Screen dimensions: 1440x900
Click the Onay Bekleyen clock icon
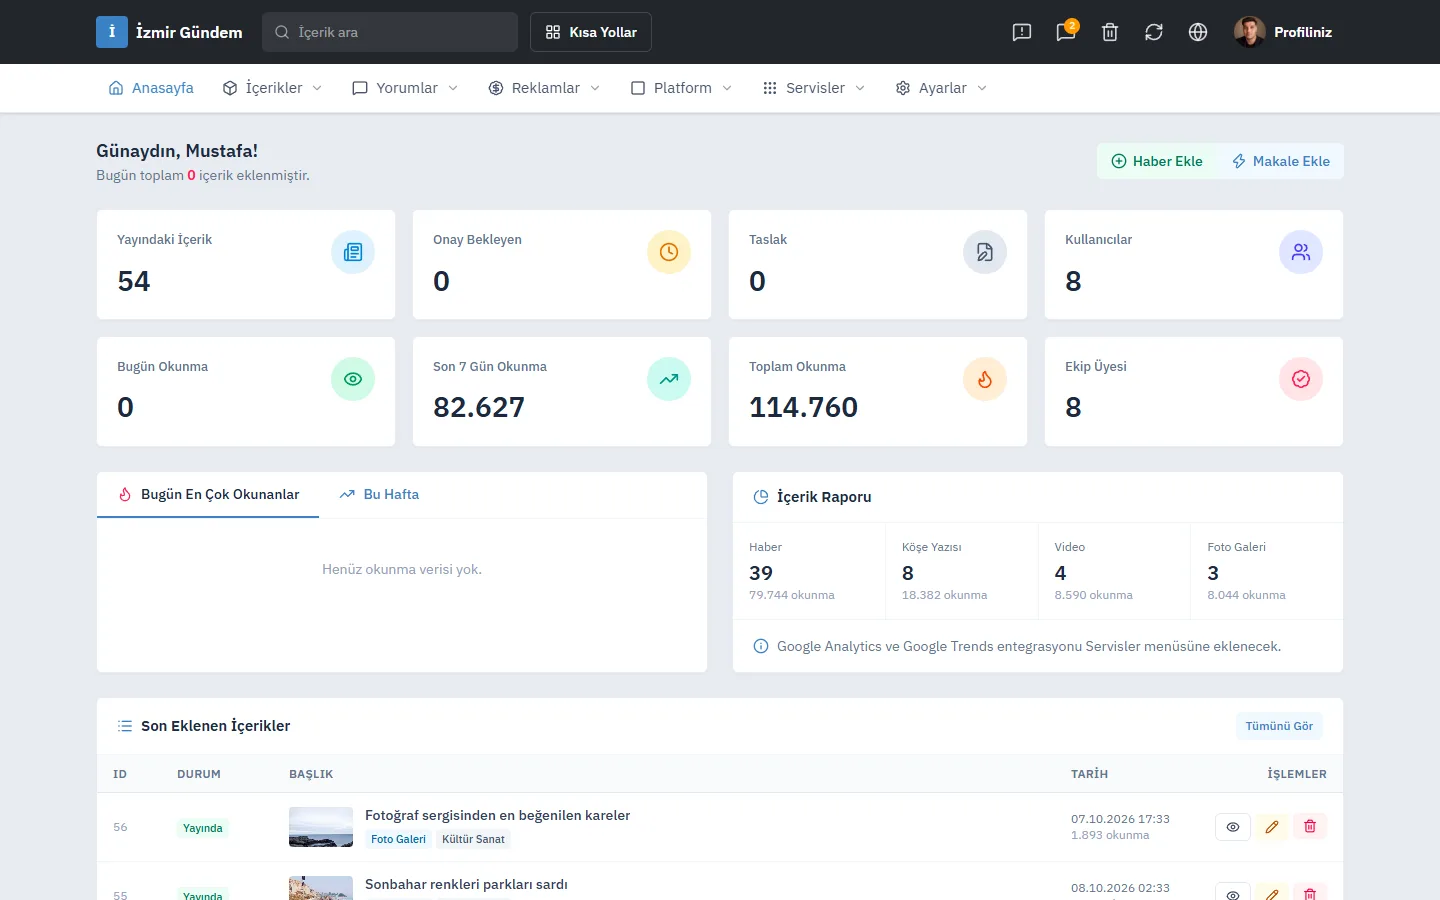(669, 252)
